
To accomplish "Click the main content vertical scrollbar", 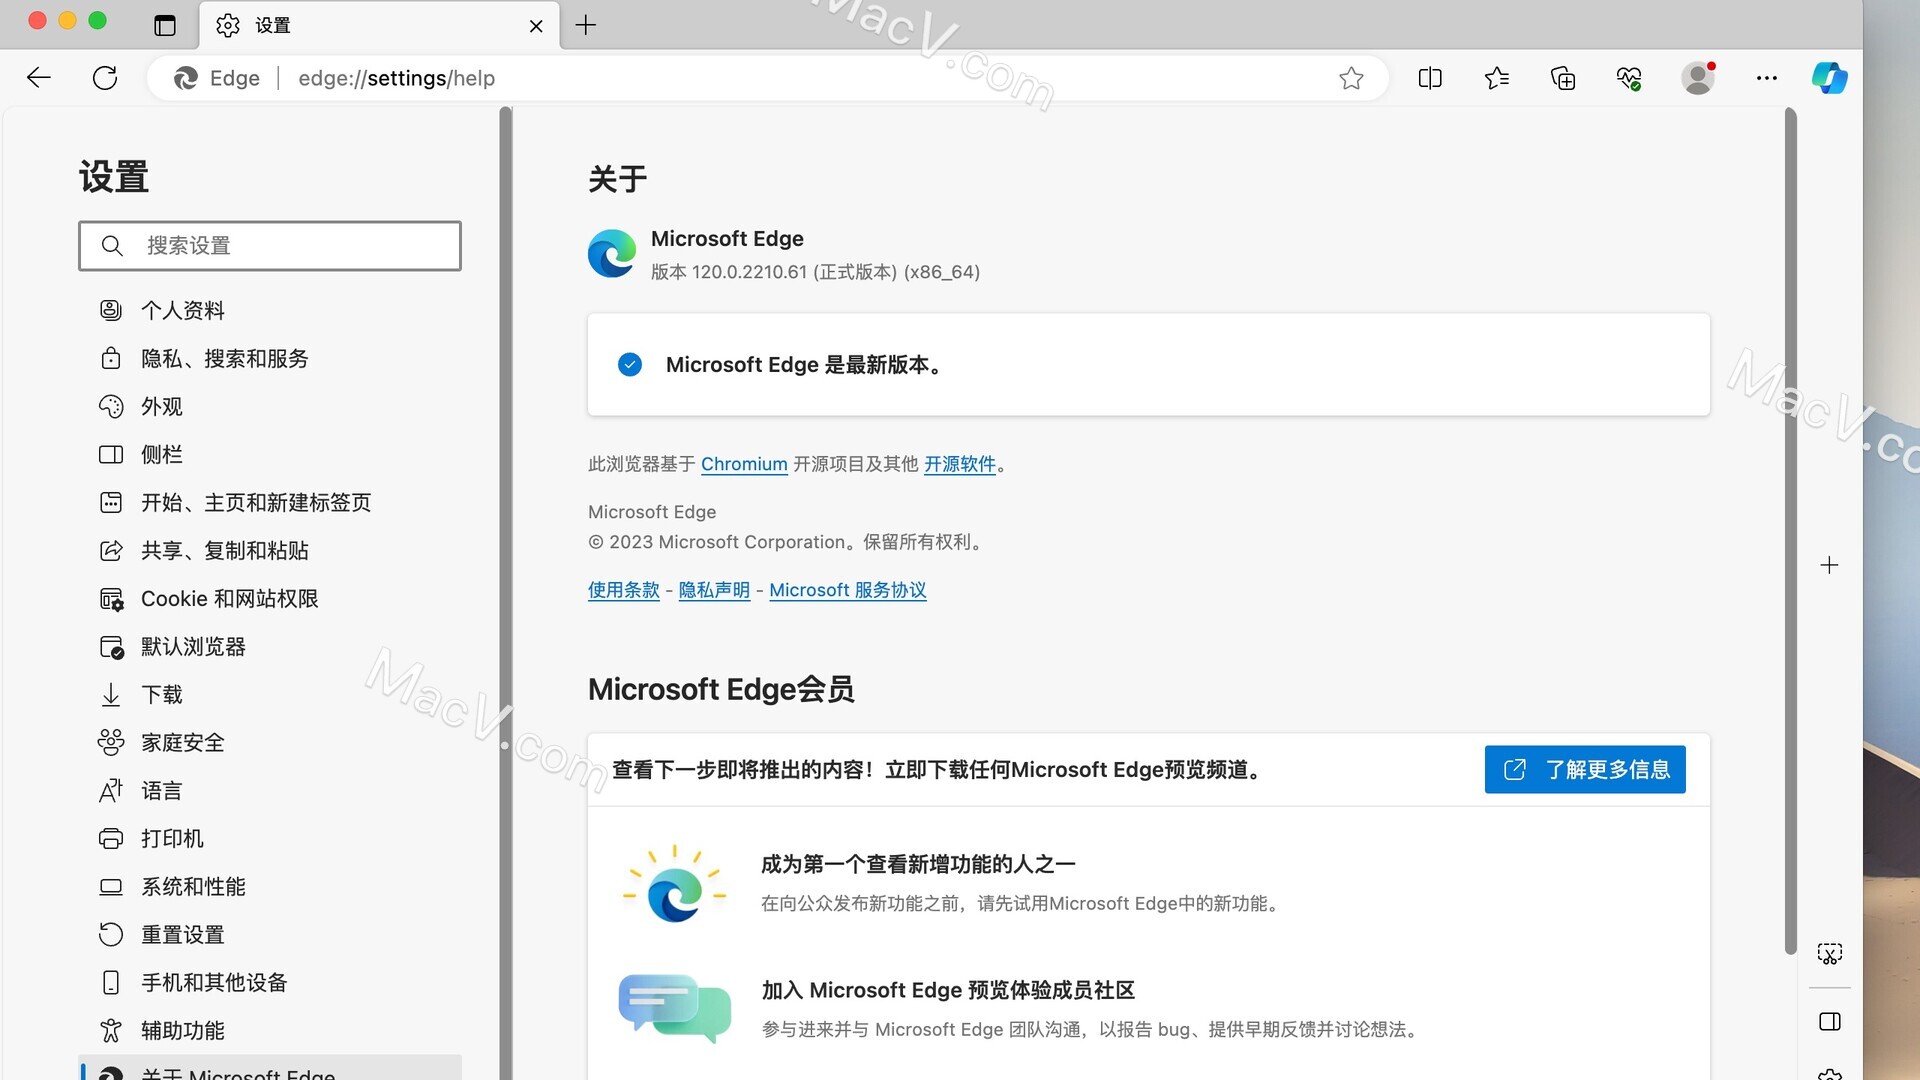I will click(x=1790, y=530).
